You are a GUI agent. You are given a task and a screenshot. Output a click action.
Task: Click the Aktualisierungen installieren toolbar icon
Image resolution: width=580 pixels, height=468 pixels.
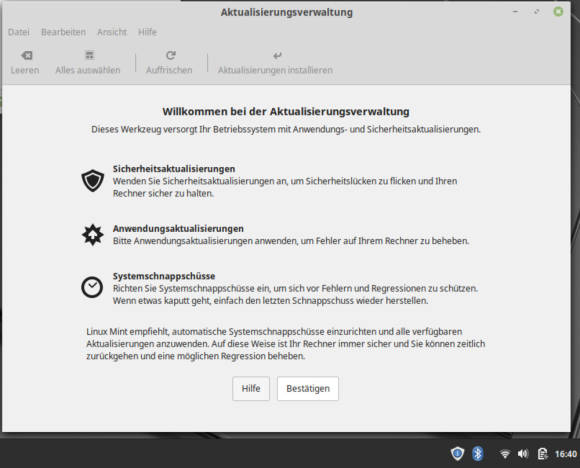pos(277,55)
